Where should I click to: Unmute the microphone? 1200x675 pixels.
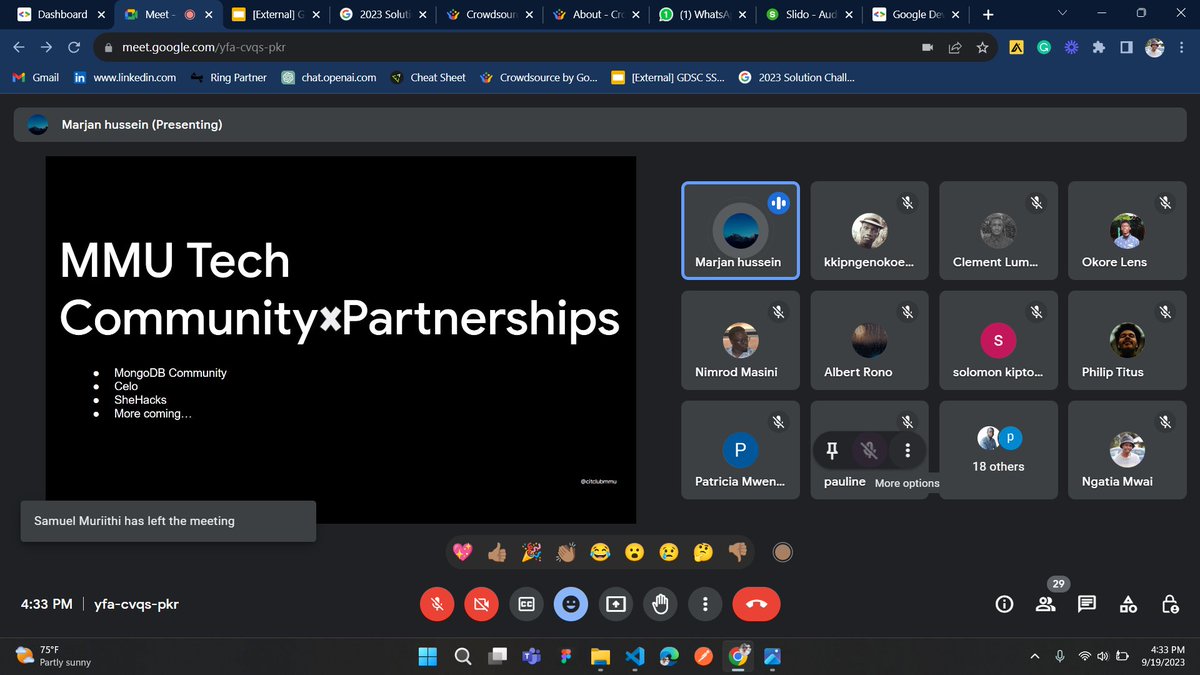(436, 604)
